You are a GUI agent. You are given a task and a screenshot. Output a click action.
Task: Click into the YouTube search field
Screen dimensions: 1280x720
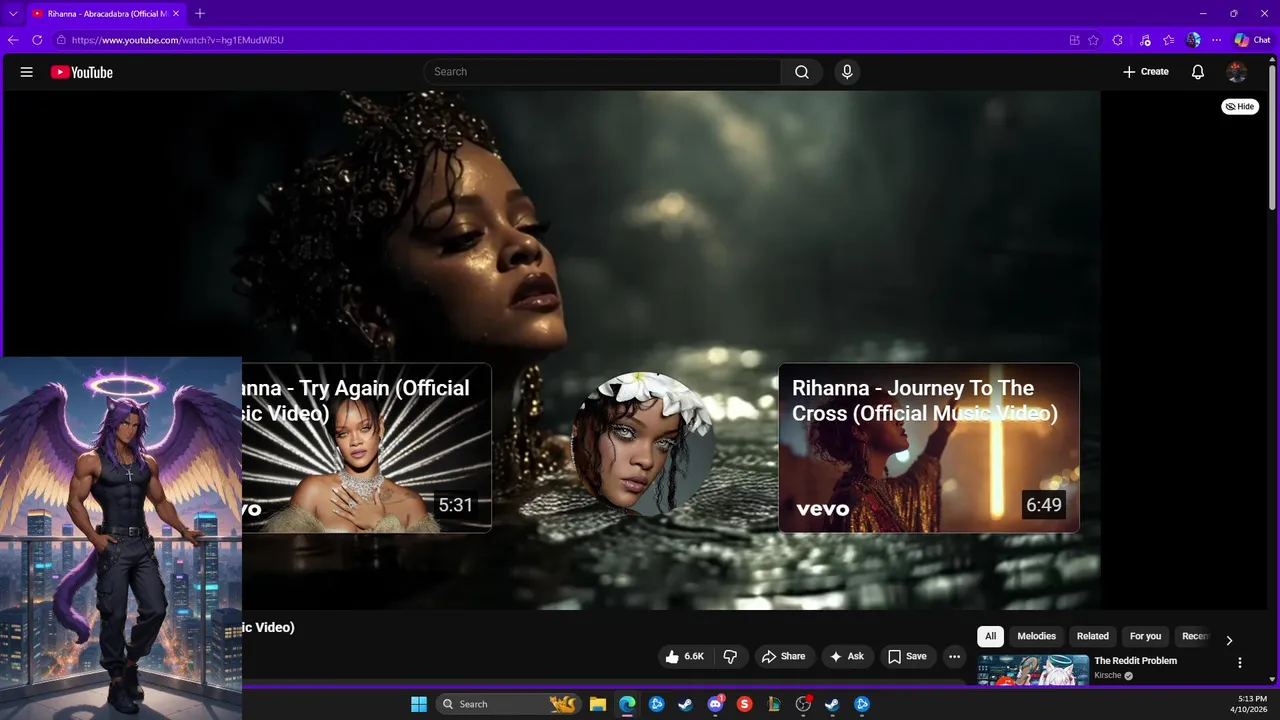602,72
